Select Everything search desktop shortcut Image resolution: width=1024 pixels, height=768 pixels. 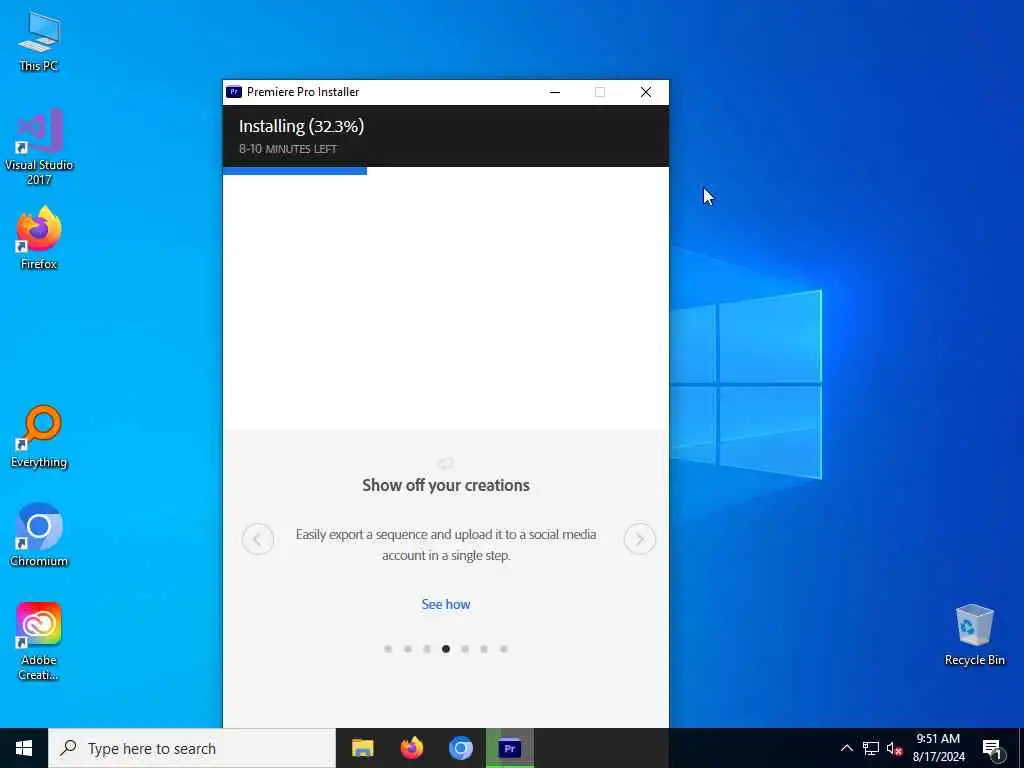[39, 437]
